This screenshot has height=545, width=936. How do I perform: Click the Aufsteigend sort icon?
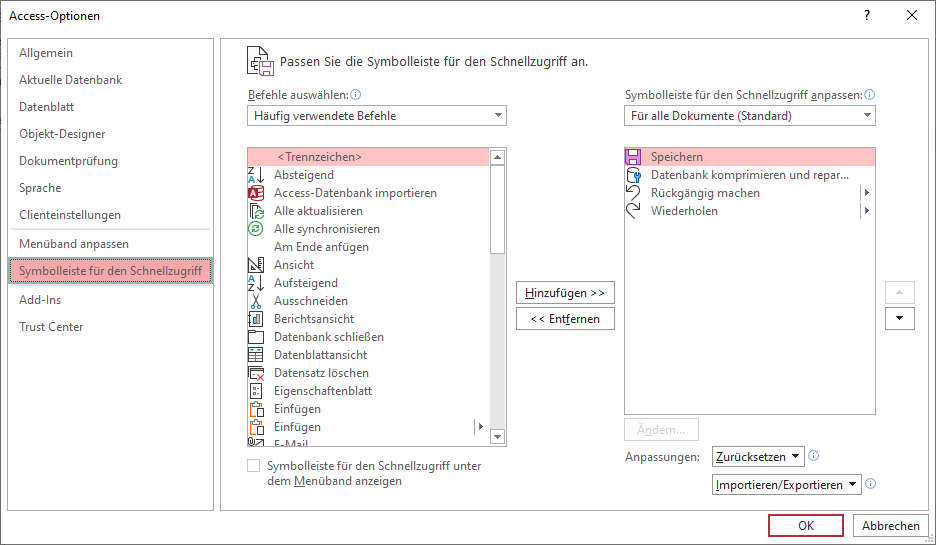pyautogui.click(x=255, y=282)
